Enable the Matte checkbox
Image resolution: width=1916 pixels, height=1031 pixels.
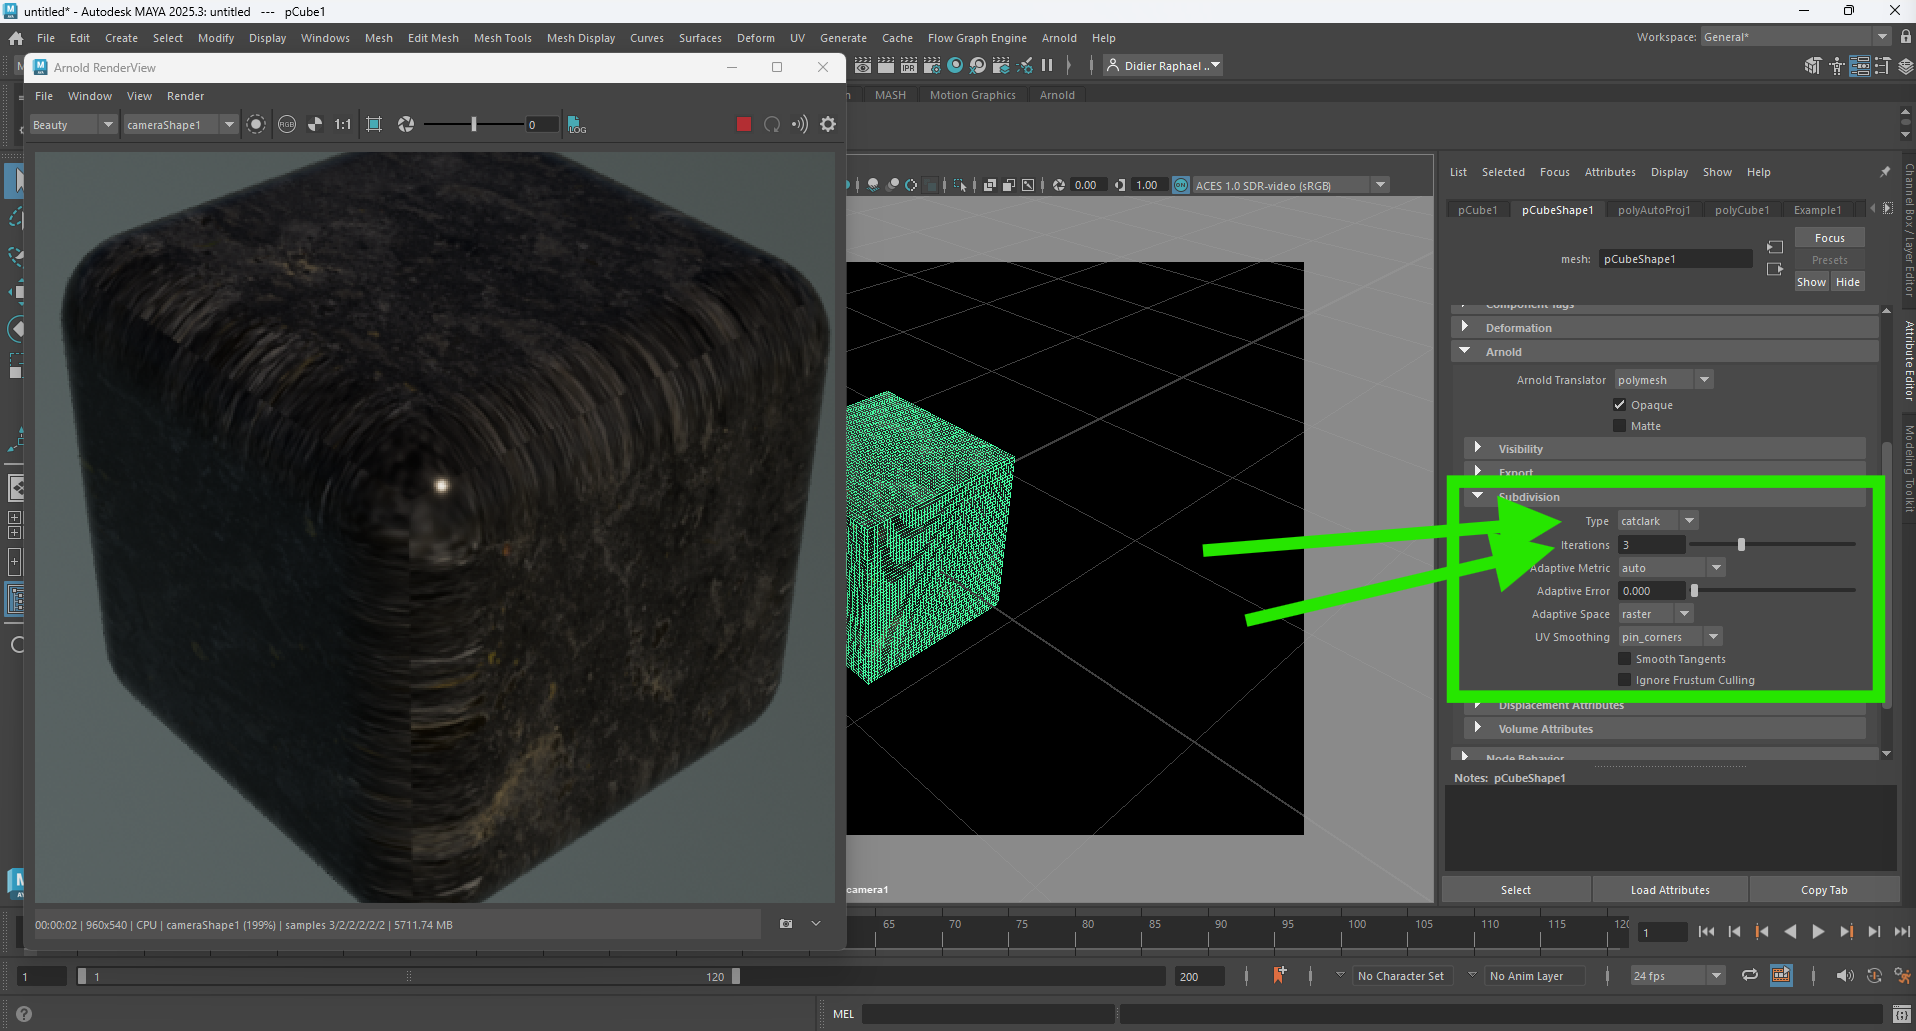pyautogui.click(x=1620, y=425)
